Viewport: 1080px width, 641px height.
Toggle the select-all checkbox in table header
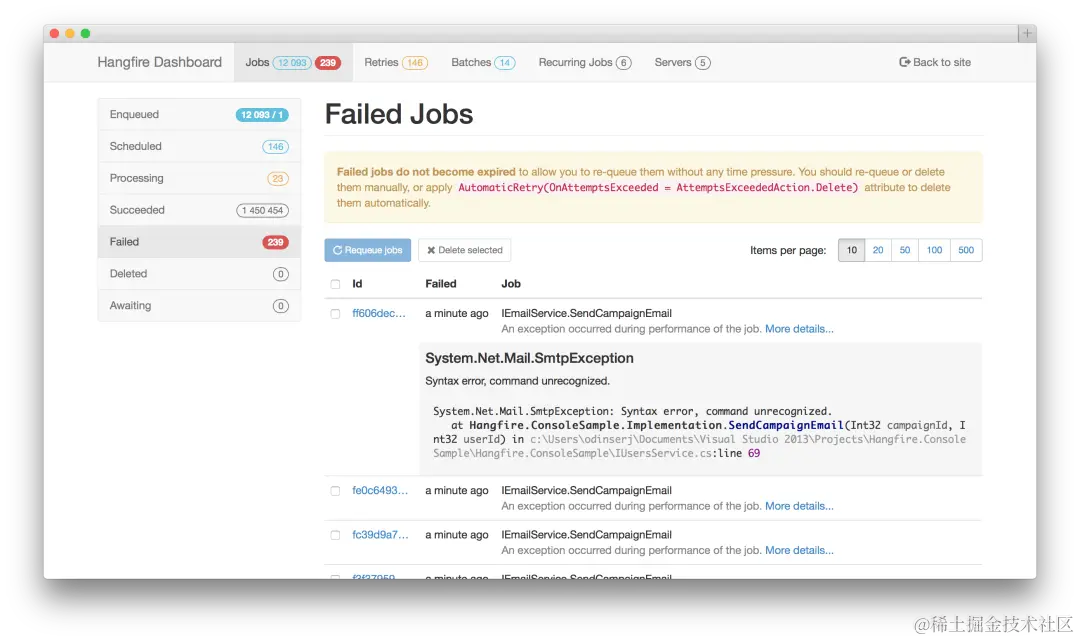(x=335, y=284)
